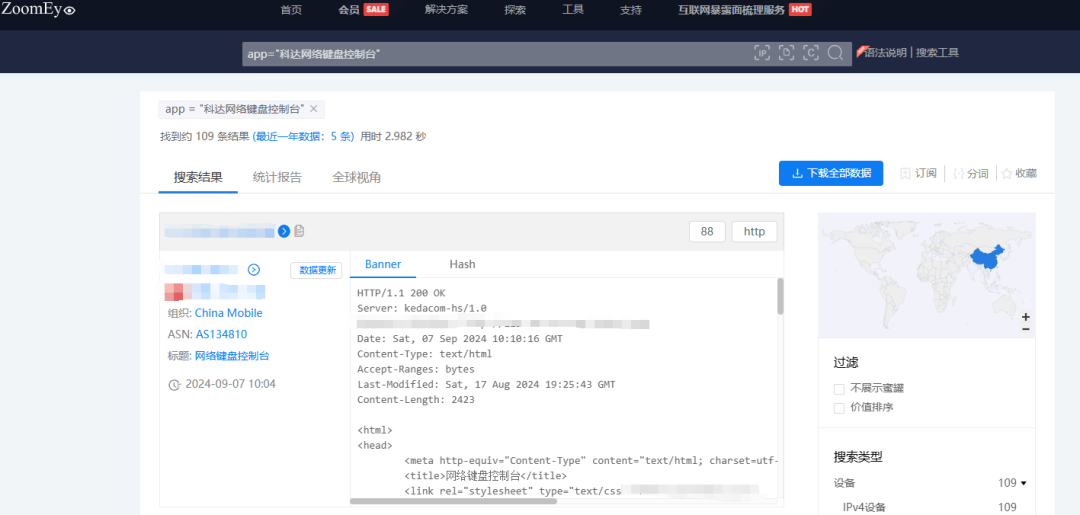This screenshot has width=1080, height=515.
Task: Click the 网络键盘控制台 title link
Action: coord(232,356)
